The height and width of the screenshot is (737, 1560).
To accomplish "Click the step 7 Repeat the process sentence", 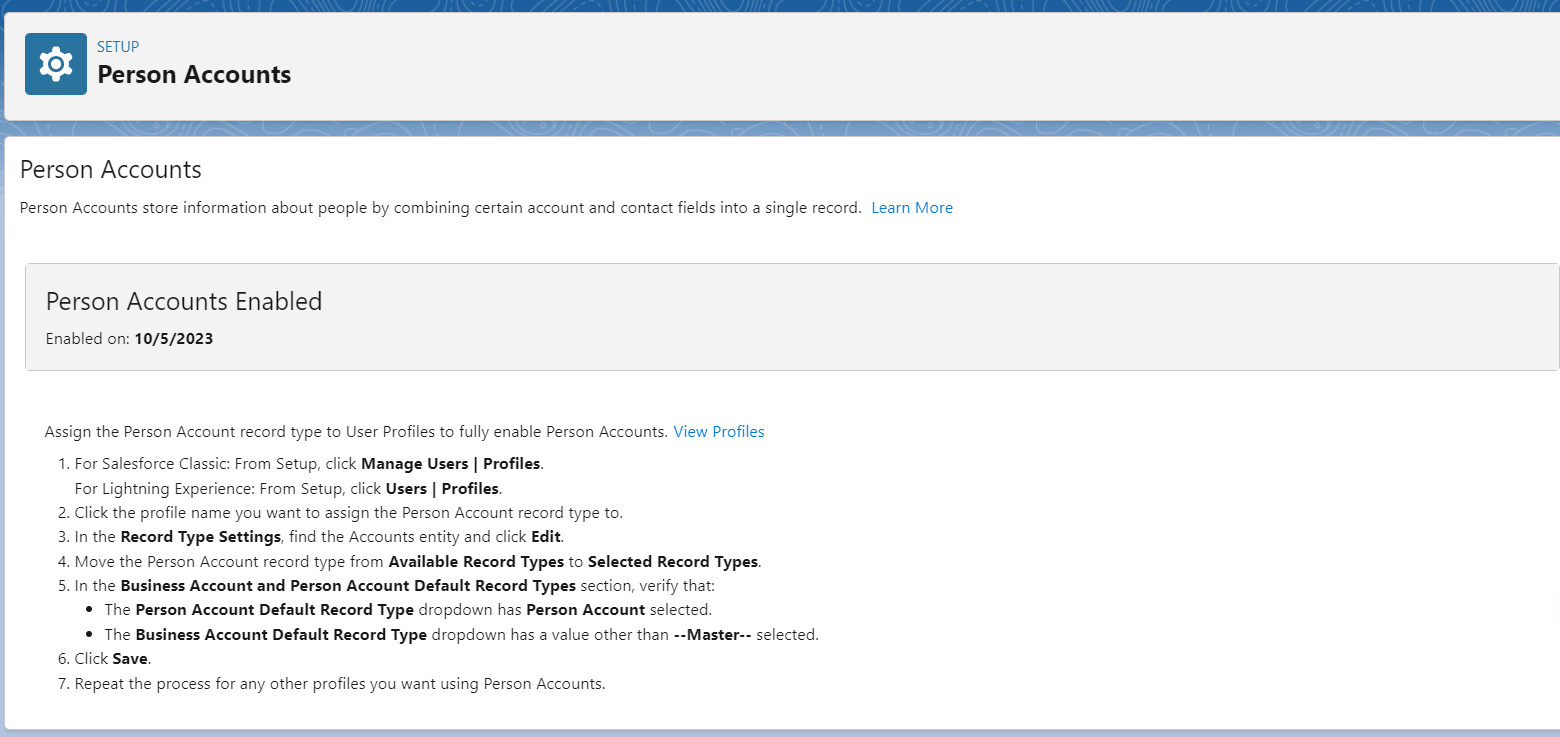I will (x=340, y=685).
